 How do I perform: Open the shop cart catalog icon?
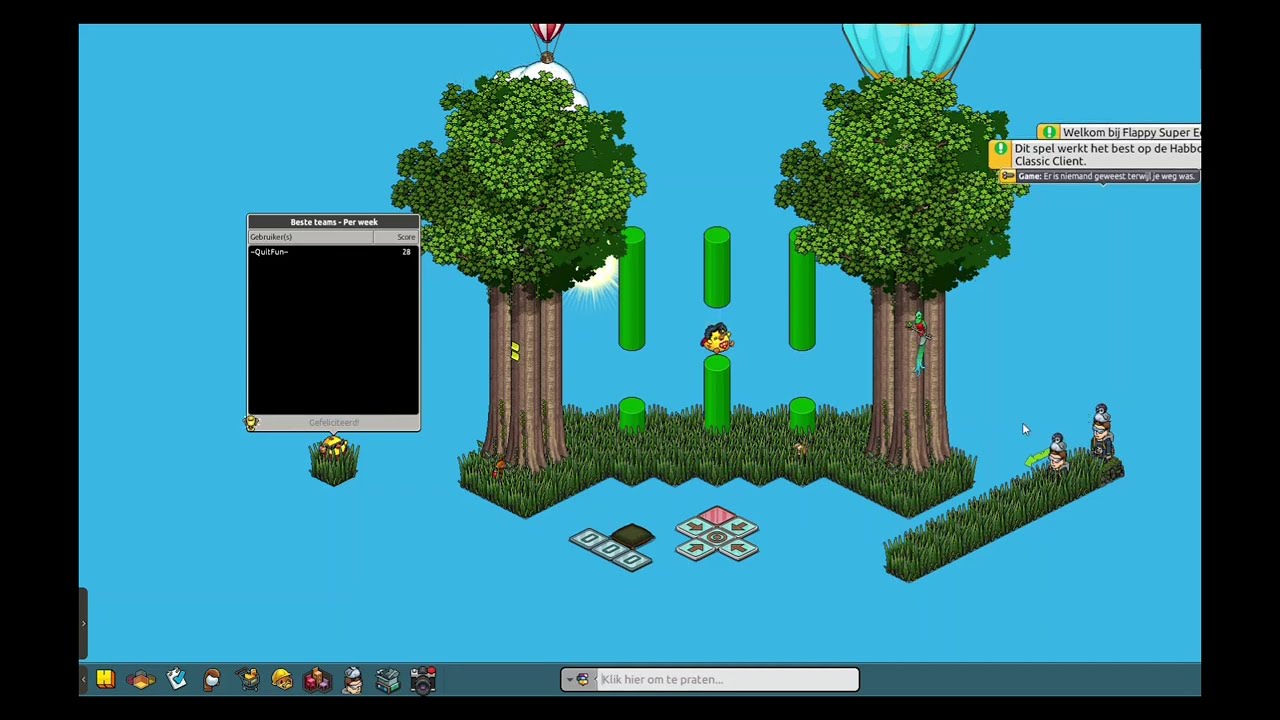click(248, 680)
